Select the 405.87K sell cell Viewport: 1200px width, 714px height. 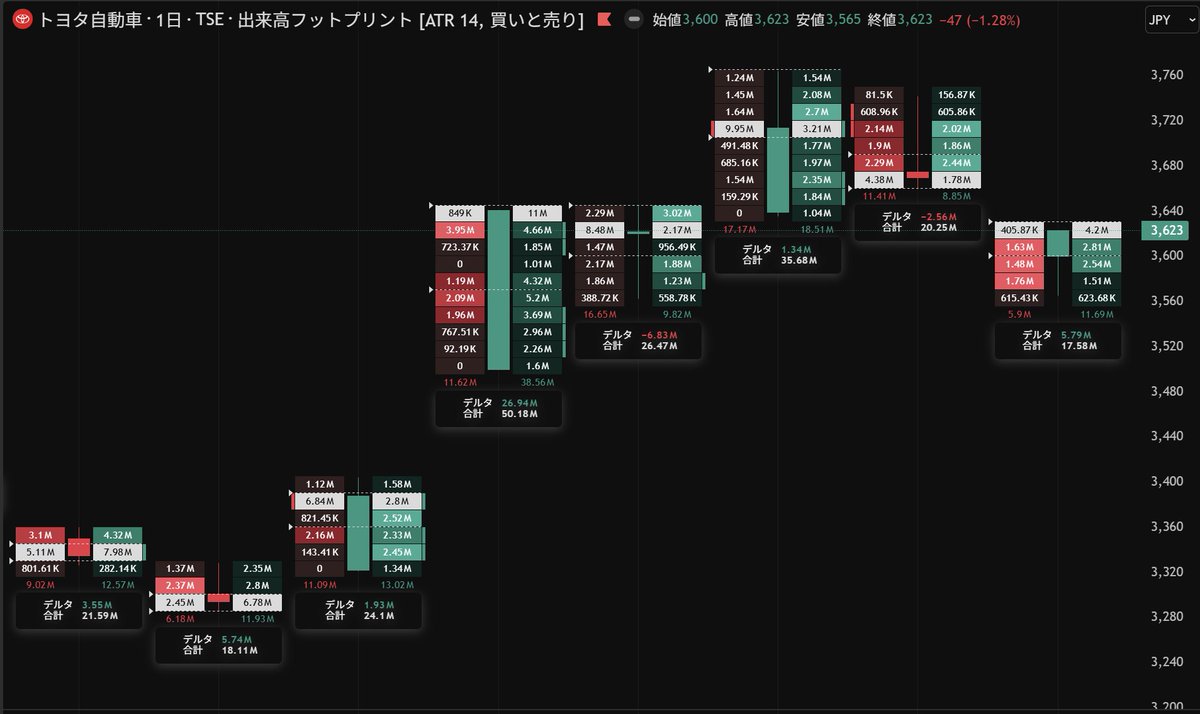[x=1019, y=230]
